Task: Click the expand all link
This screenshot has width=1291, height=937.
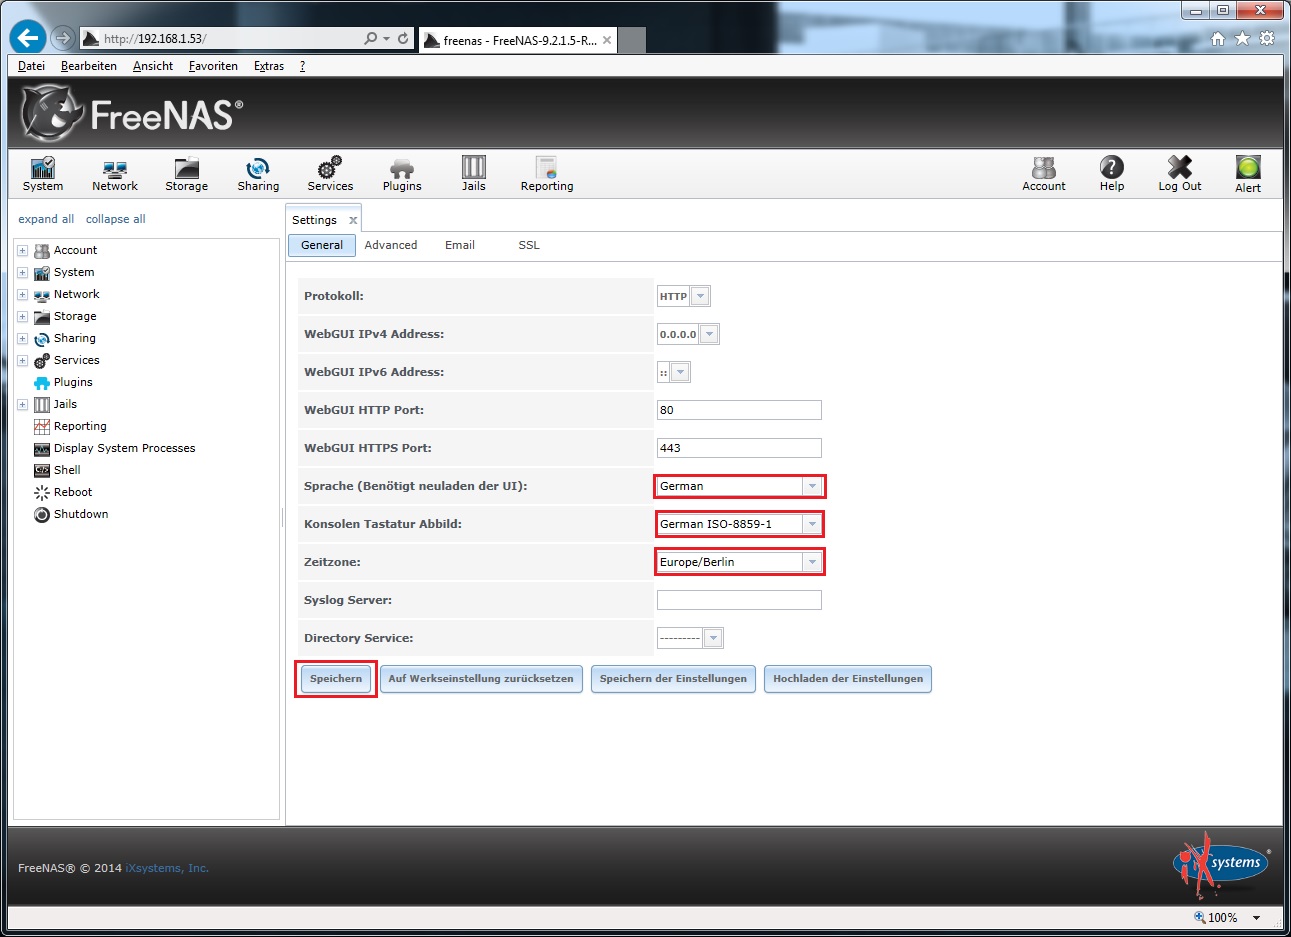Action: [46, 219]
